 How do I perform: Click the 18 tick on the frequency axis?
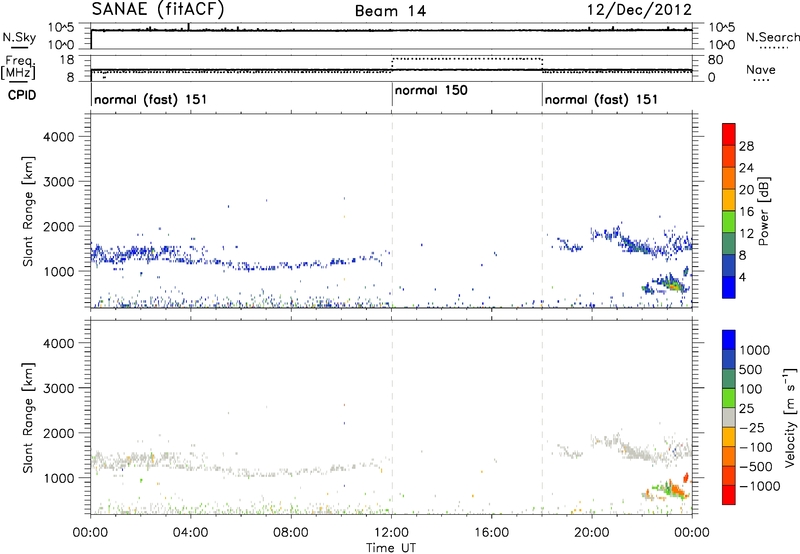pyautogui.click(x=66, y=60)
